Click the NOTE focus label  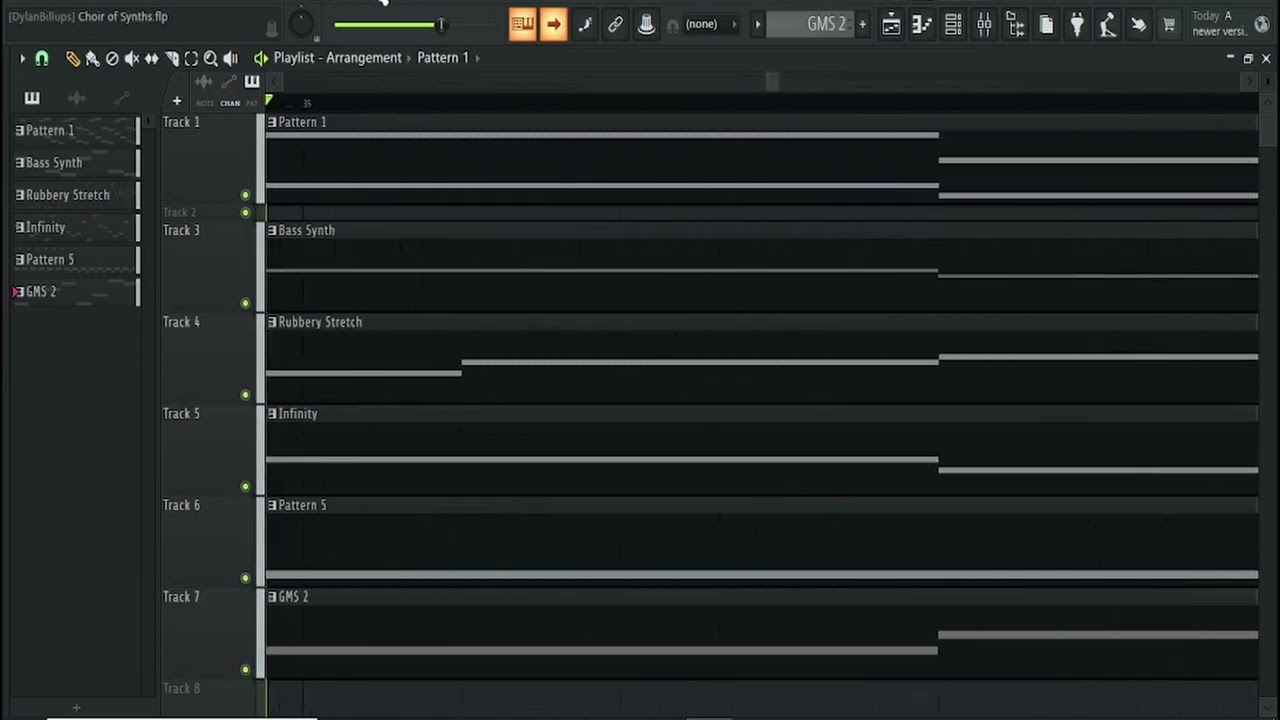pos(205,103)
